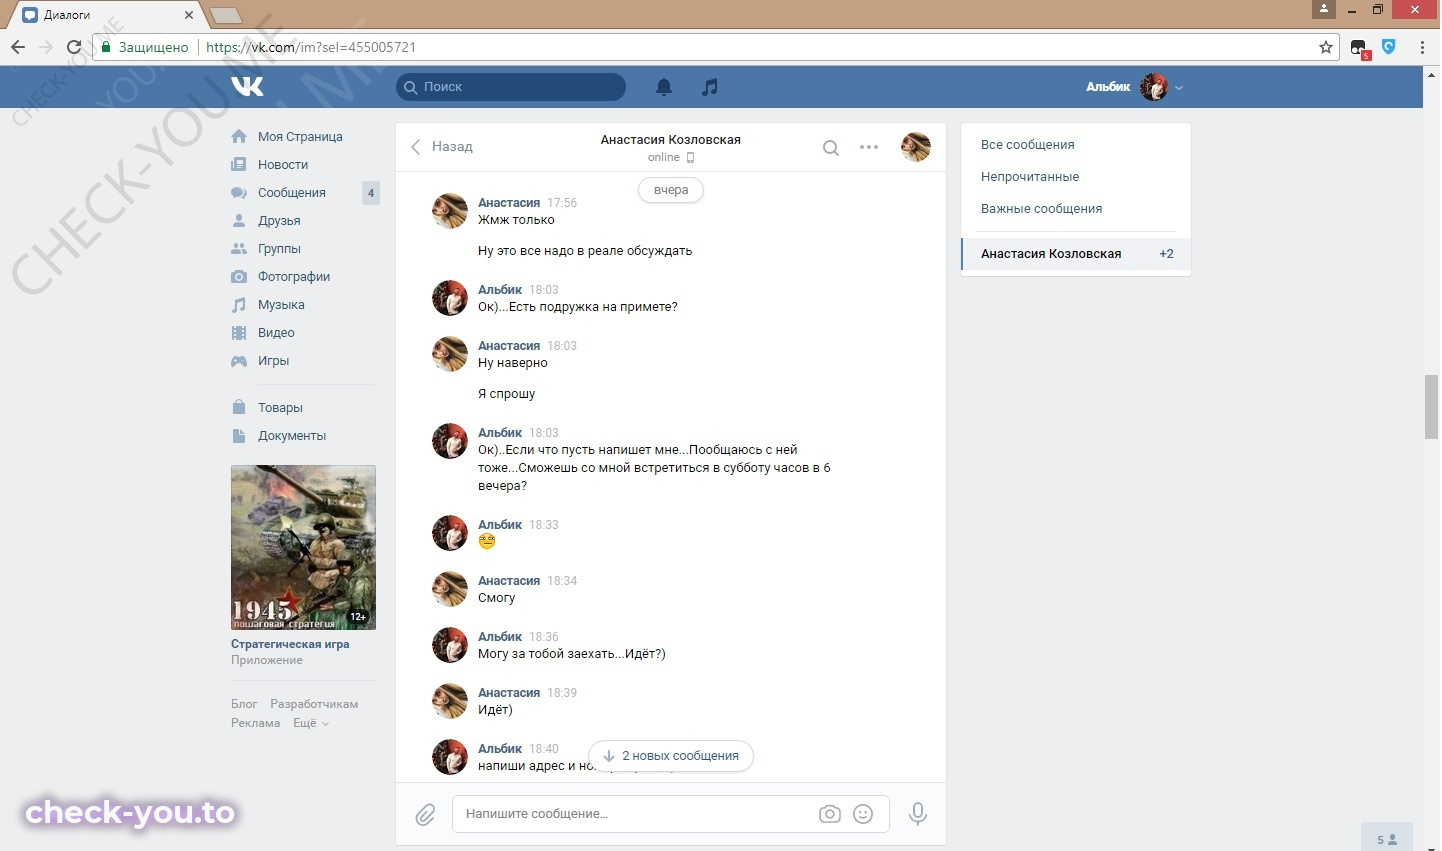
Task: Focus the Поиск search box
Action: coord(511,87)
